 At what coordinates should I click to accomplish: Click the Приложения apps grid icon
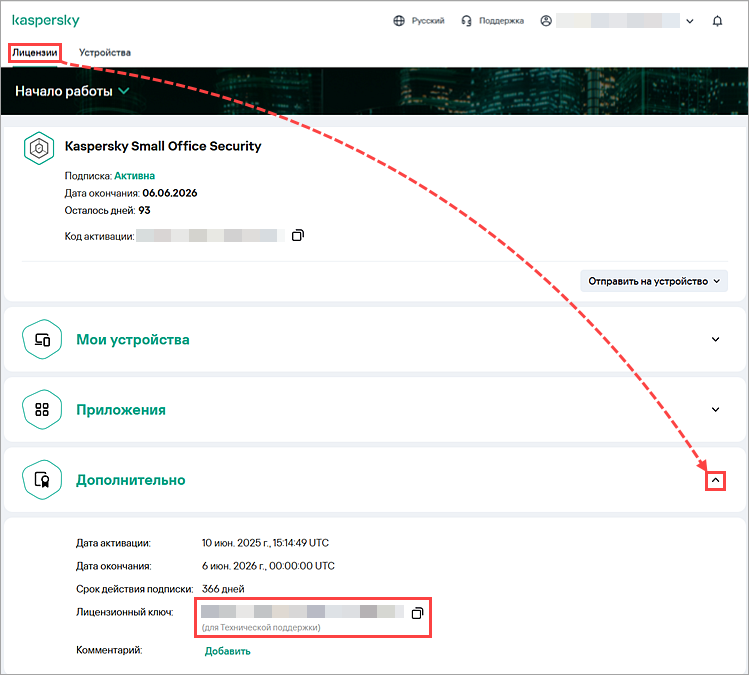coord(42,409)
